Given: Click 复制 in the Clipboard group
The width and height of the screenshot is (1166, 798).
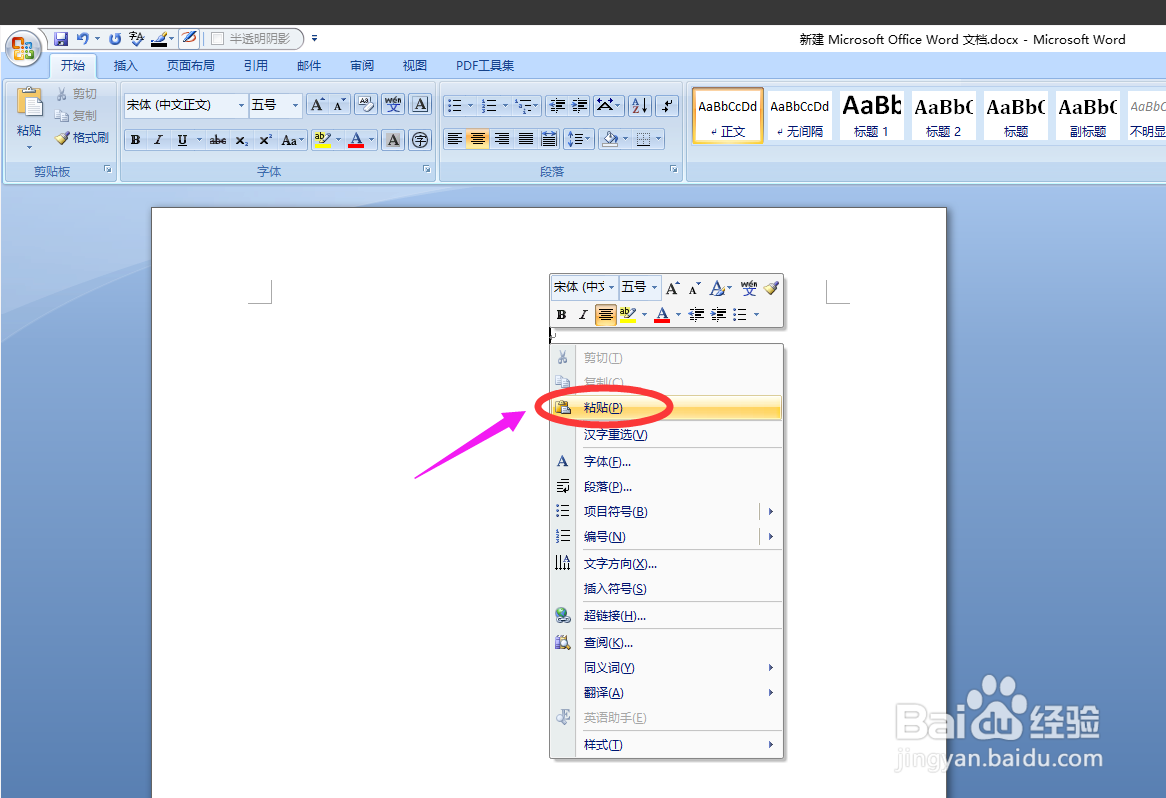Looking at the screenshot, I should 82,115.
